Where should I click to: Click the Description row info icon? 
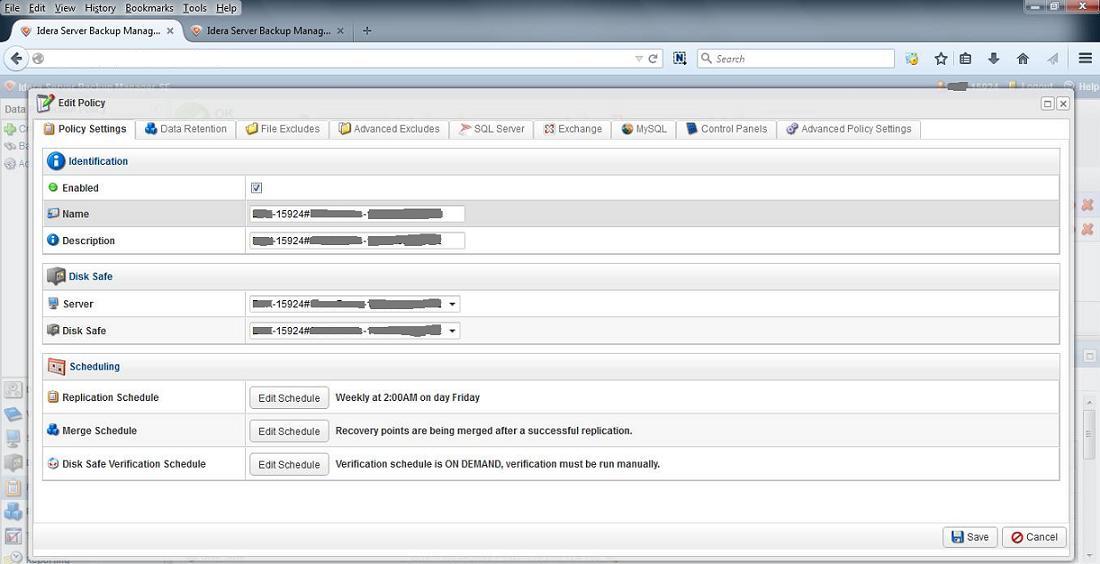point(53,240)
